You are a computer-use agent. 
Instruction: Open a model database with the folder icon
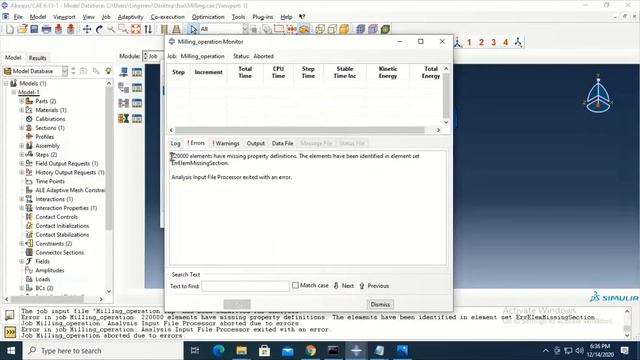pos(22,29)
